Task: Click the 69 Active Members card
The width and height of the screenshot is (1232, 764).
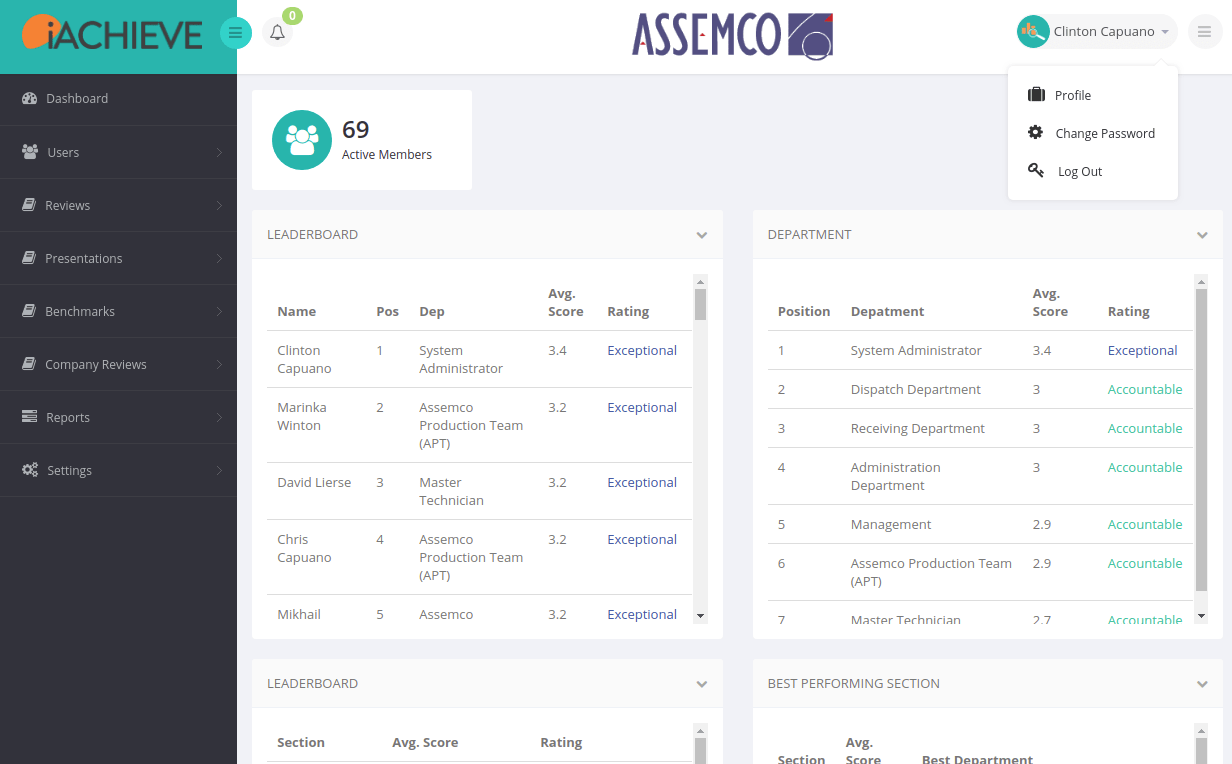Action: point(362,140)
